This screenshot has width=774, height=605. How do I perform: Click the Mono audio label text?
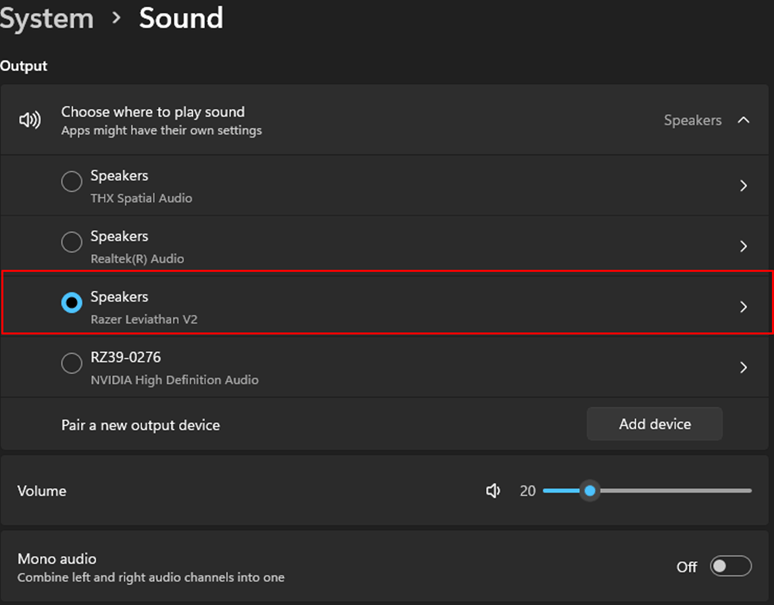57,559
